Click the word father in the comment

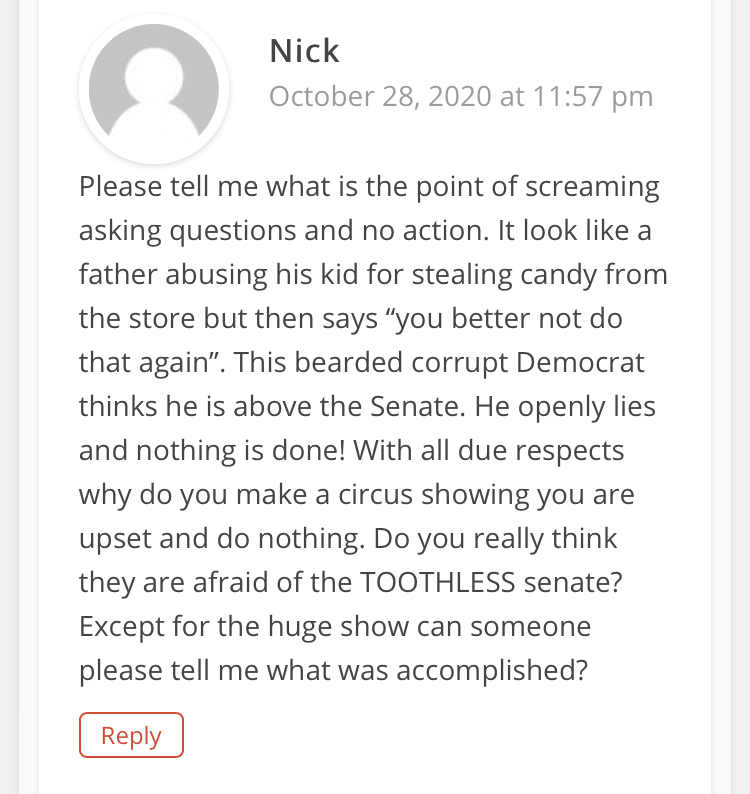pyautogui.click(x=120, y=274)
